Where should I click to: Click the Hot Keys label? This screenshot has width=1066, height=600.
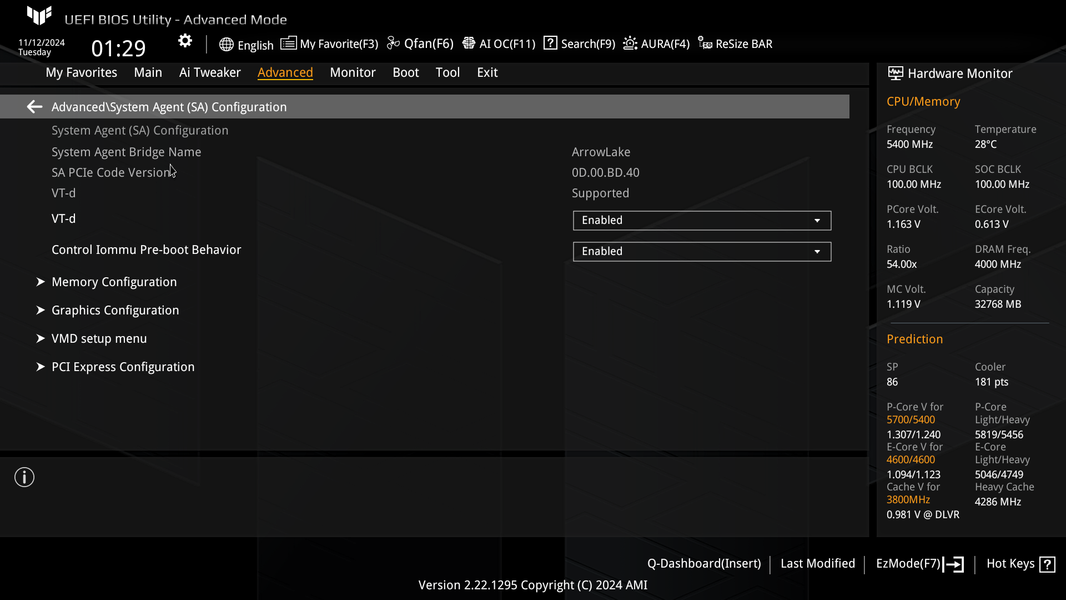[x=1010, y=563]
